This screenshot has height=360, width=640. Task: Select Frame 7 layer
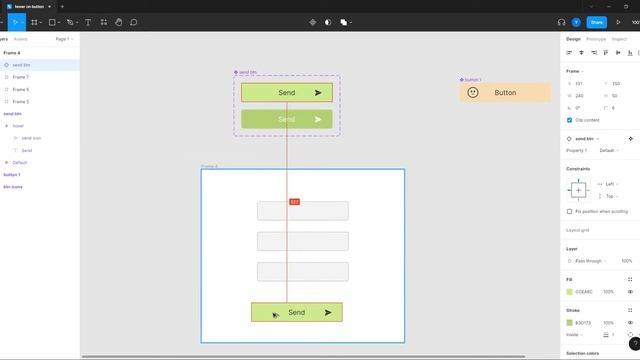pyautogui.click(x=40, y=77)
